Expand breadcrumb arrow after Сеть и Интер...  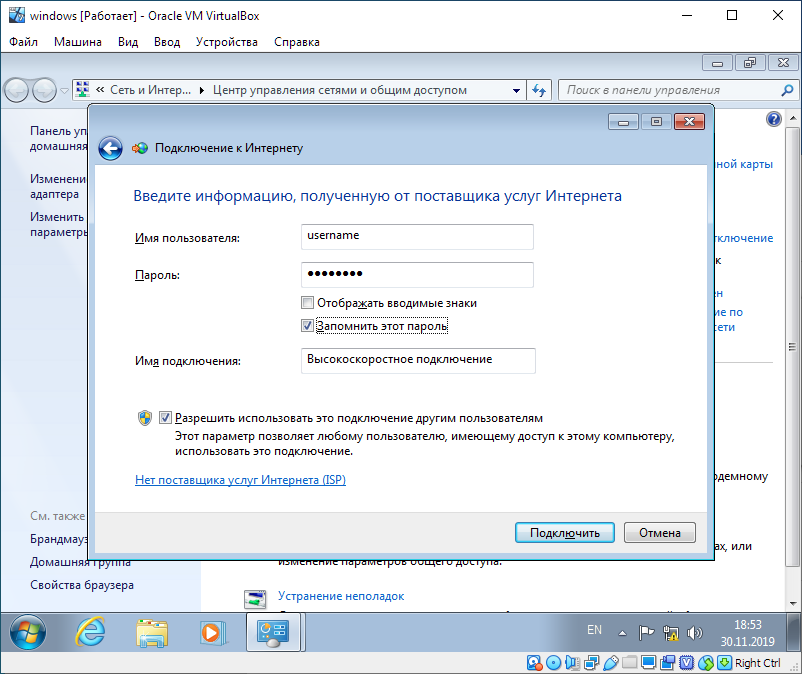(x=202, y=91)
